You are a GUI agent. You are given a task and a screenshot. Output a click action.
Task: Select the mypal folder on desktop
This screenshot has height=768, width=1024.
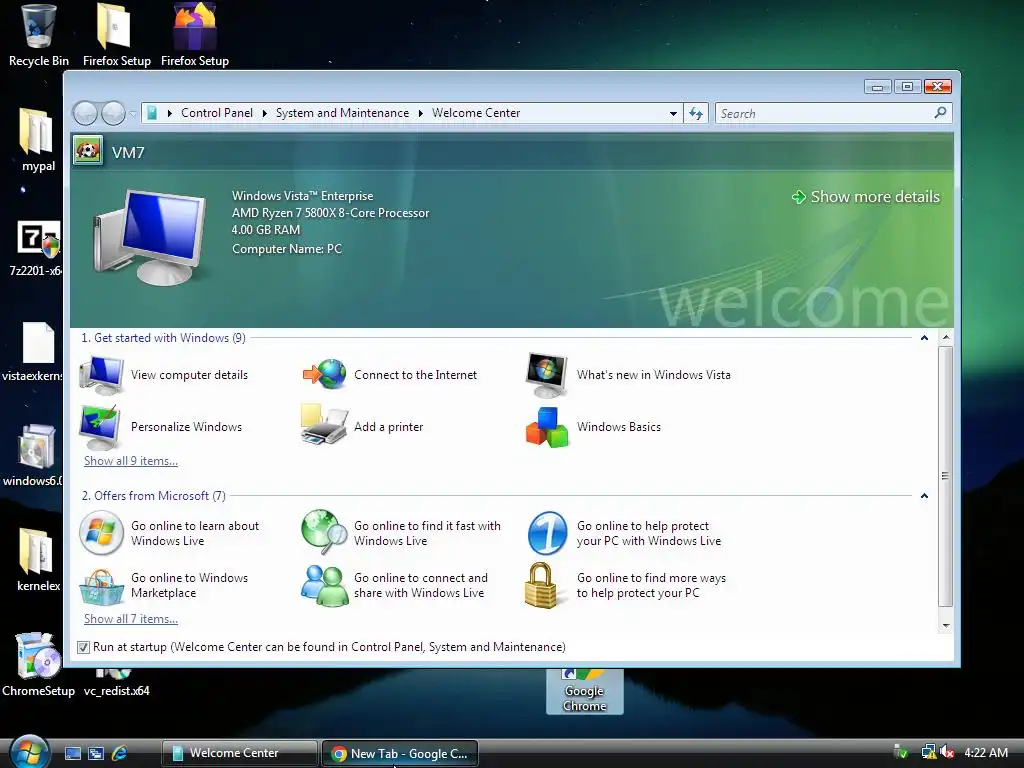[38, 140]
